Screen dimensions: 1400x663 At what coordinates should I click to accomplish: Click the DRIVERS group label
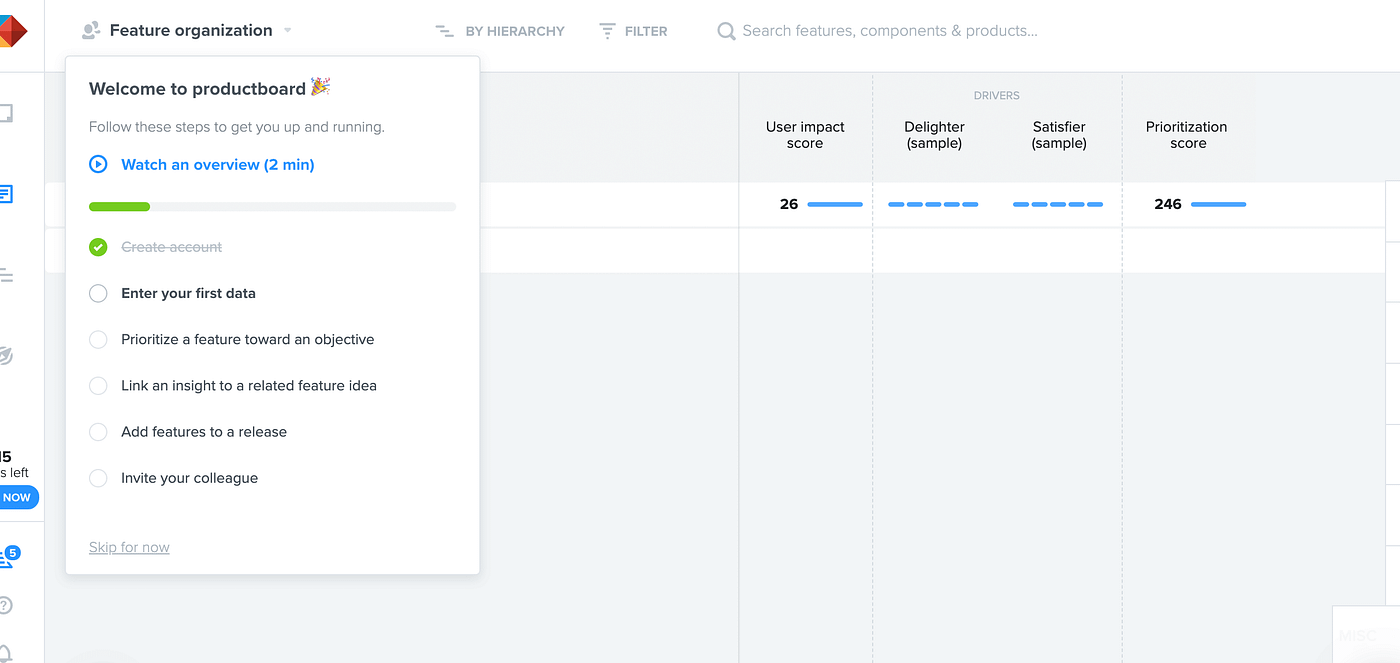tap(997, 96)
